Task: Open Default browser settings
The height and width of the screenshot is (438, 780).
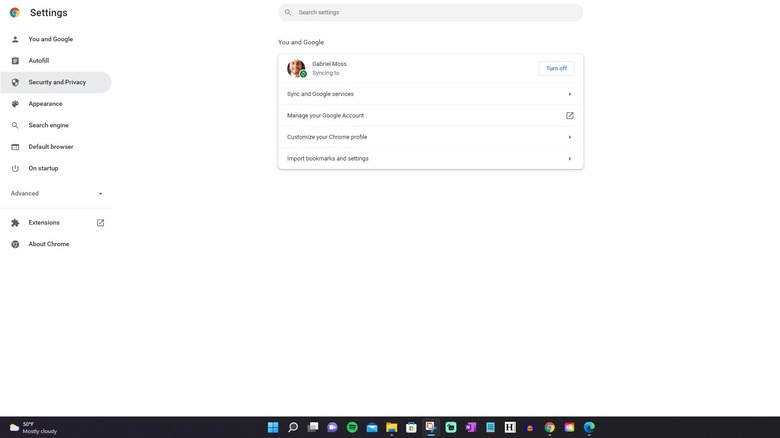Action: click(51, 147)
